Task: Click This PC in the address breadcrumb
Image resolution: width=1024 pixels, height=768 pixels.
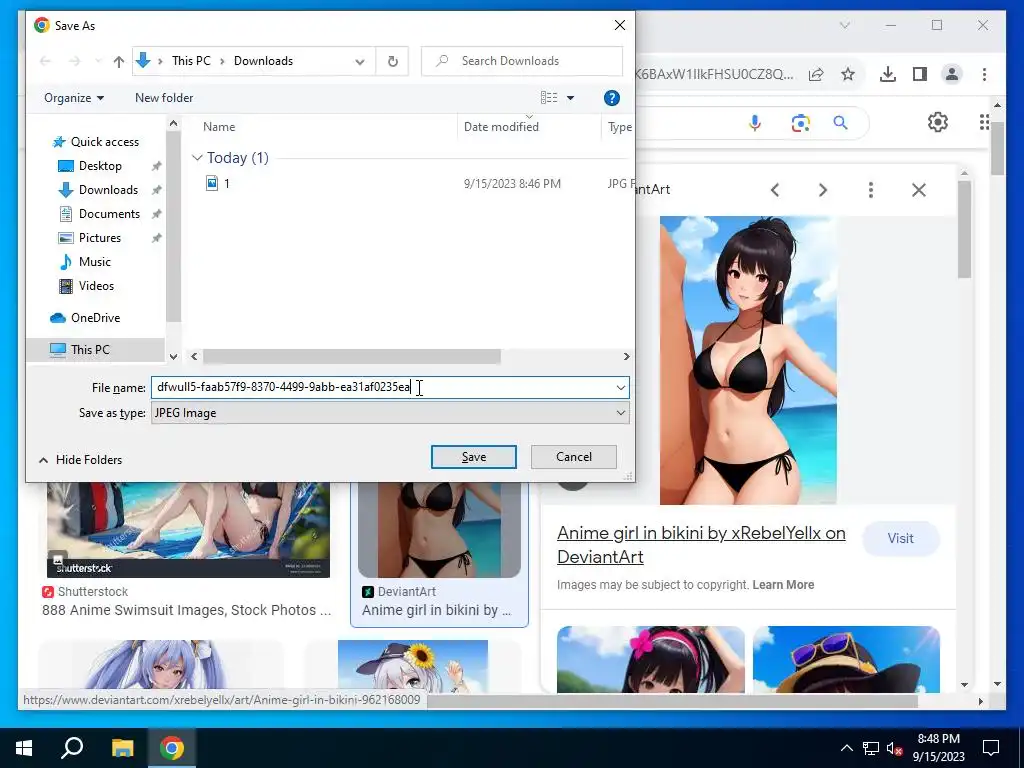Action: pyautogui.click(x=191, y=61)
